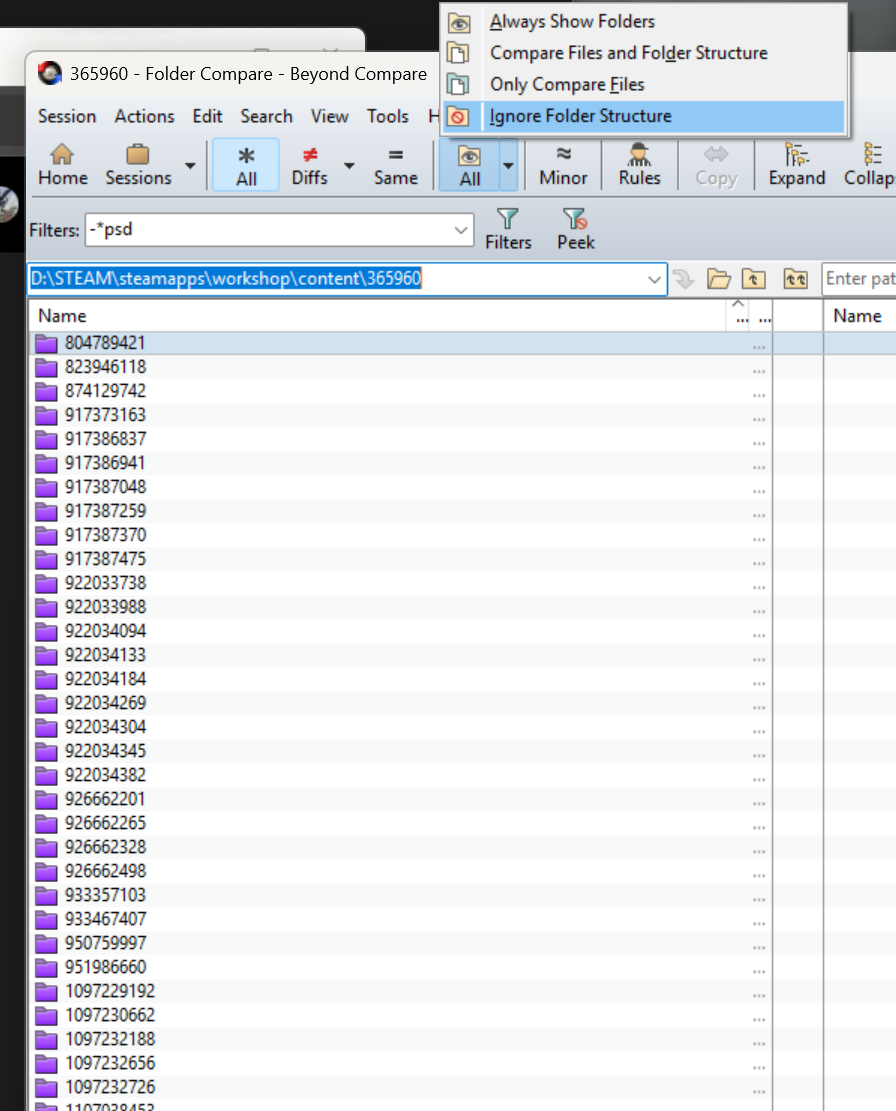Click the right side Enter path field
Image resolution: width=896 pixels, height=1111 pixels.
tap(859, 278)
